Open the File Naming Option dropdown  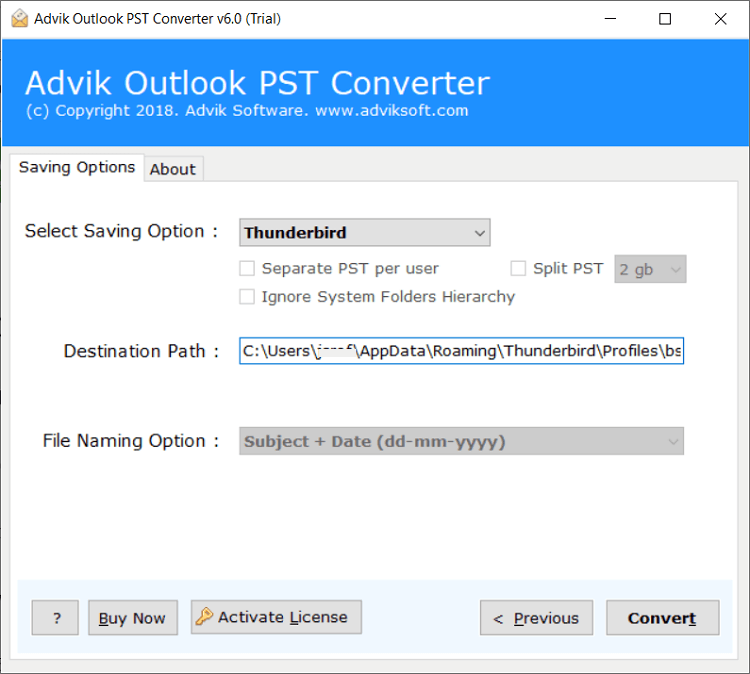coord(461,441)
